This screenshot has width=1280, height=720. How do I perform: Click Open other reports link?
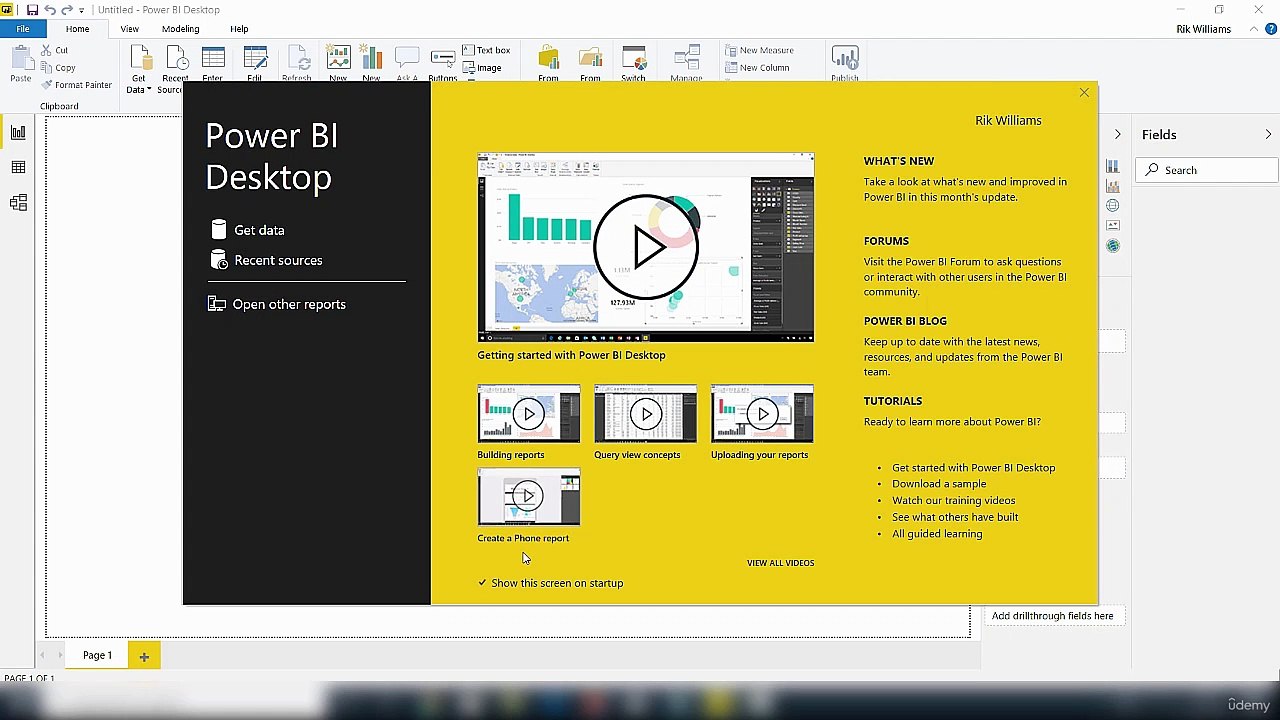277,304
